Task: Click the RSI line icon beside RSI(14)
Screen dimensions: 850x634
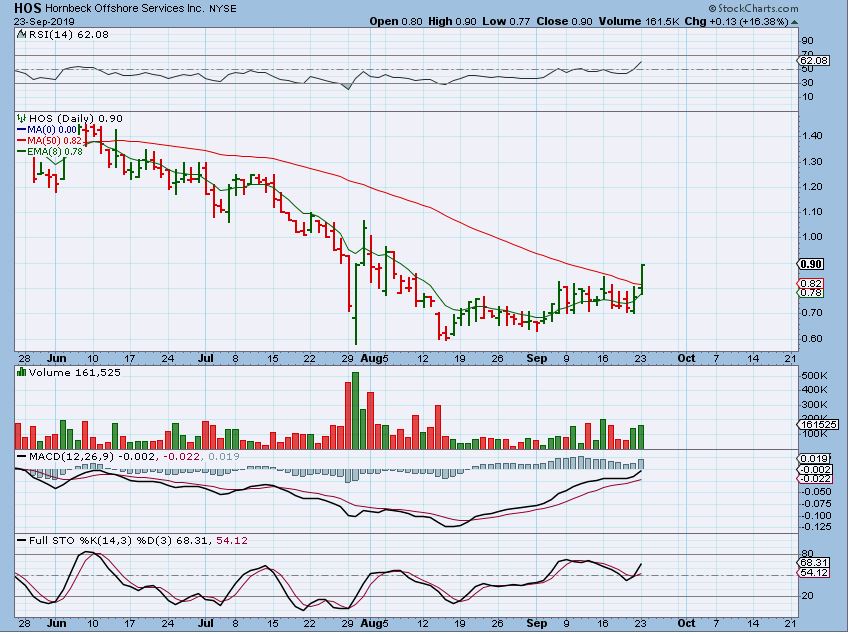Action: pos(21,34)
